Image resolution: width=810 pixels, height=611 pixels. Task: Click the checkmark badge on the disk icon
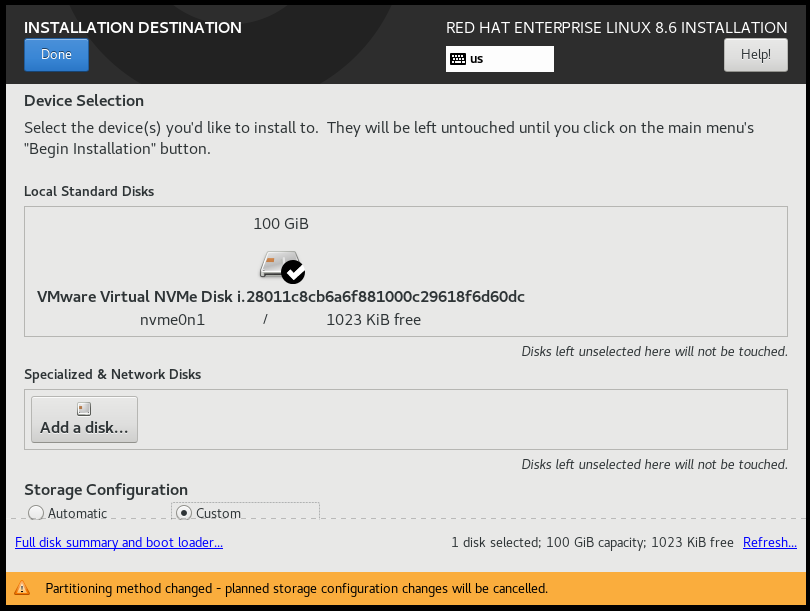tap(293, 272)
